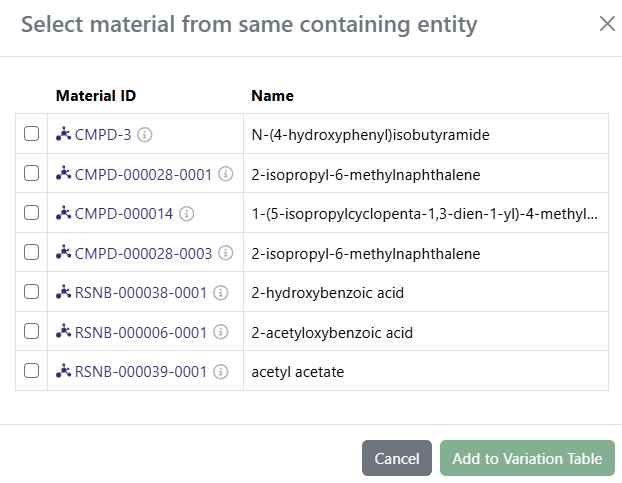Open the RSNB-000039-0001 material link

pyautogui.click(x=141, y=372)
